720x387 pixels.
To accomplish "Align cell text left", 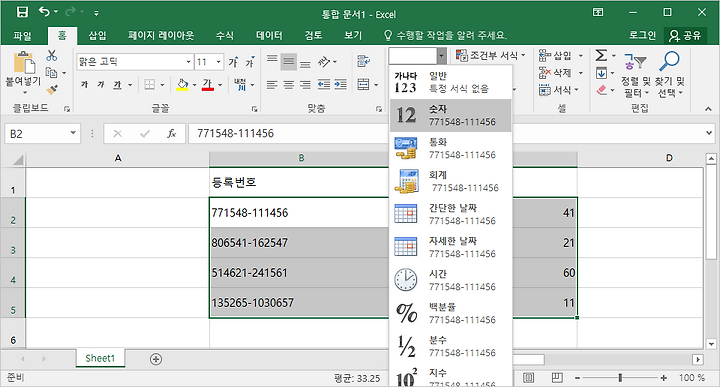I will pyautogui.click(x=272, y=84).
